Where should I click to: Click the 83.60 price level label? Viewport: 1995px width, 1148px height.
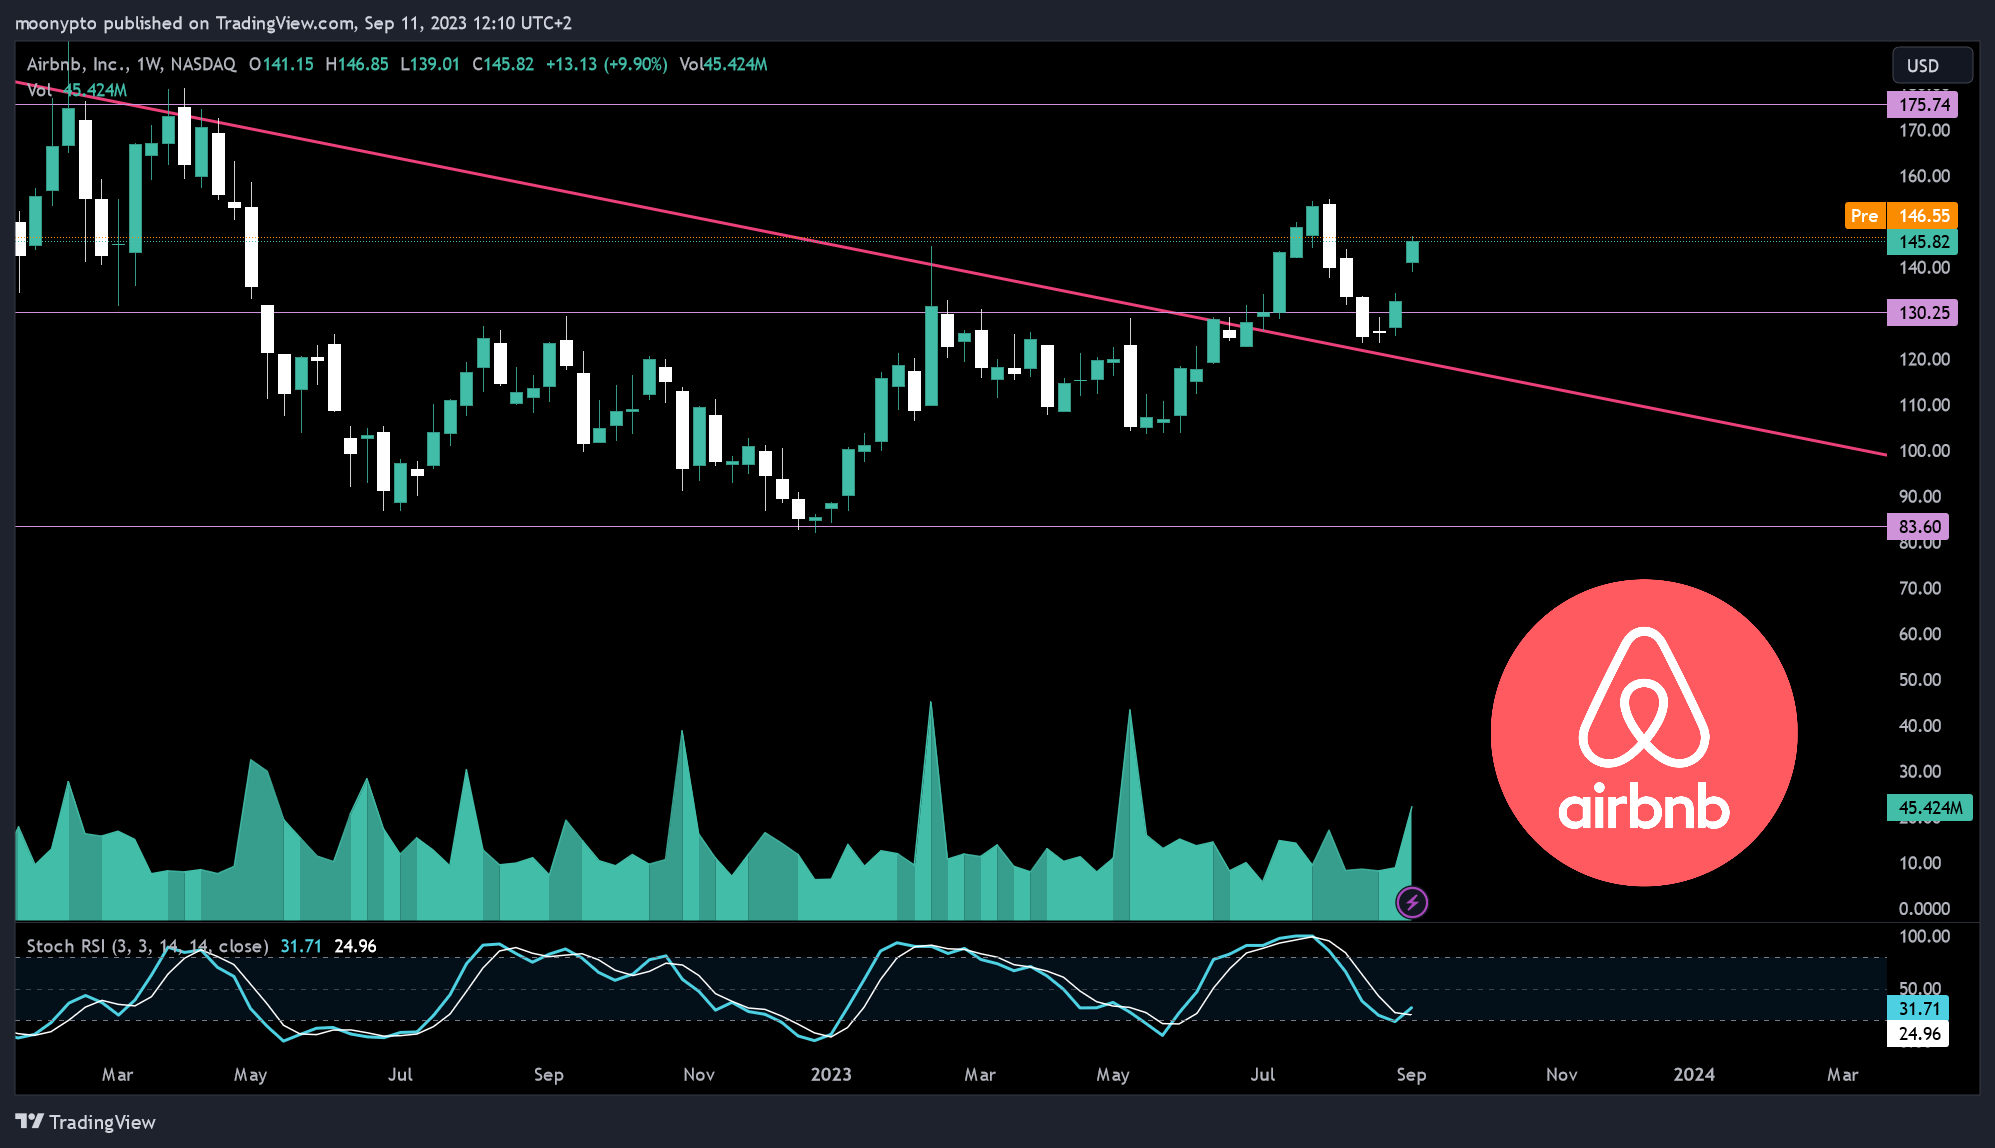(1919, 526)
